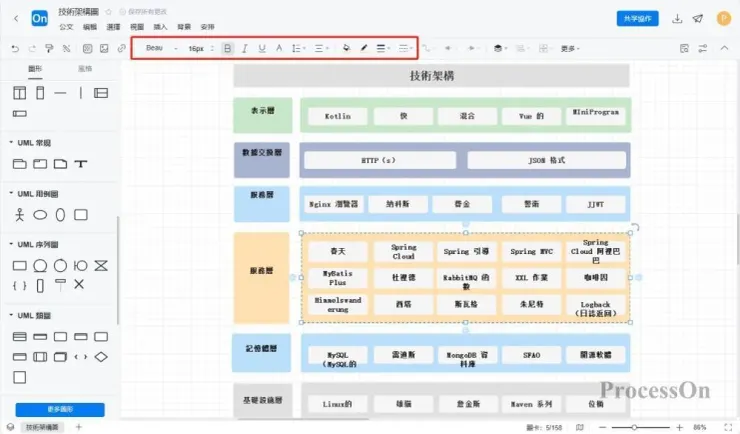Viewport: 740px width, 434px height.
Task: Insert an image via picture icon
Action: pyautogui.click(x=104, y=48)
